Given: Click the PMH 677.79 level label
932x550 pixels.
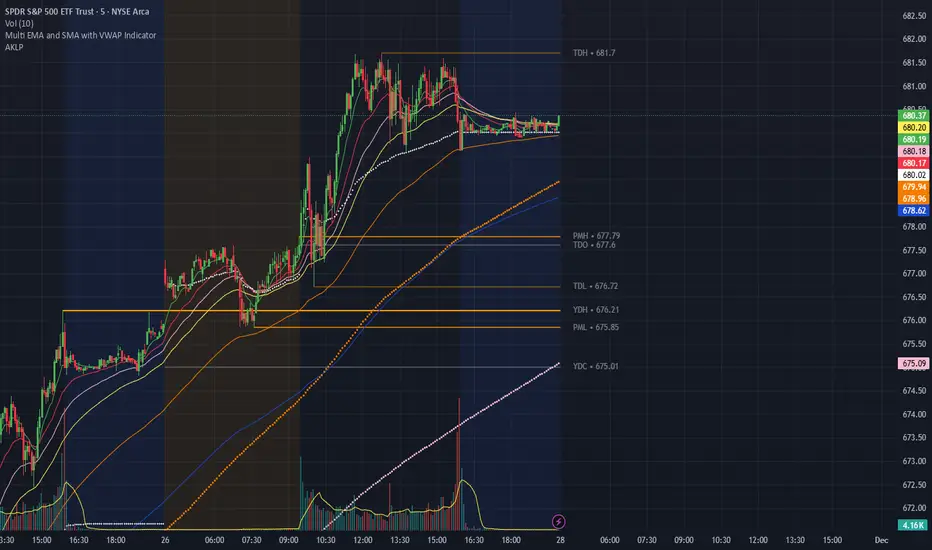Looking at the screenshot, I should (596, 236).
